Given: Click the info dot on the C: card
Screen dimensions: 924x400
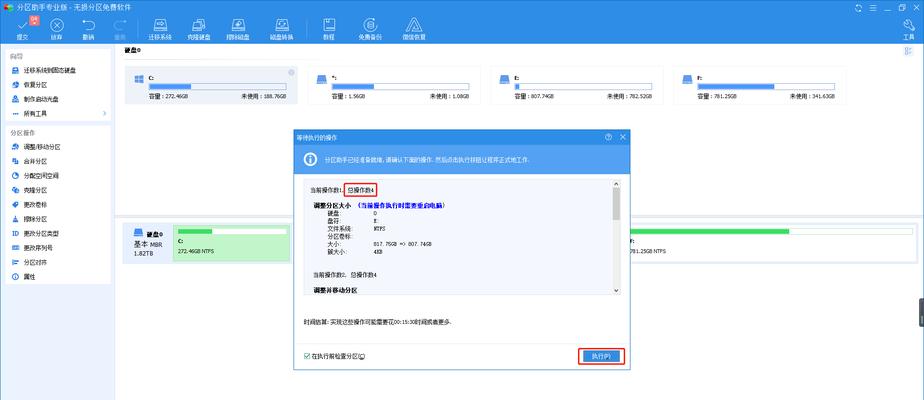Looking at the screenshot, I should (x=291, y=72).
